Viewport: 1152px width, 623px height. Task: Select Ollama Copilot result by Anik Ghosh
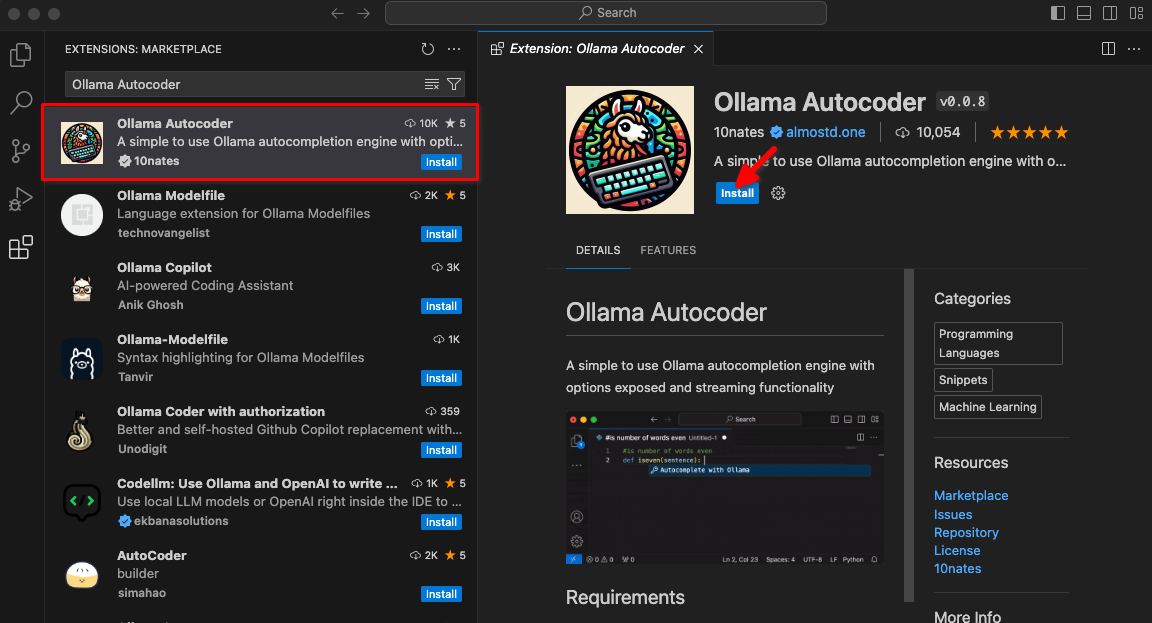pos(261,287)
